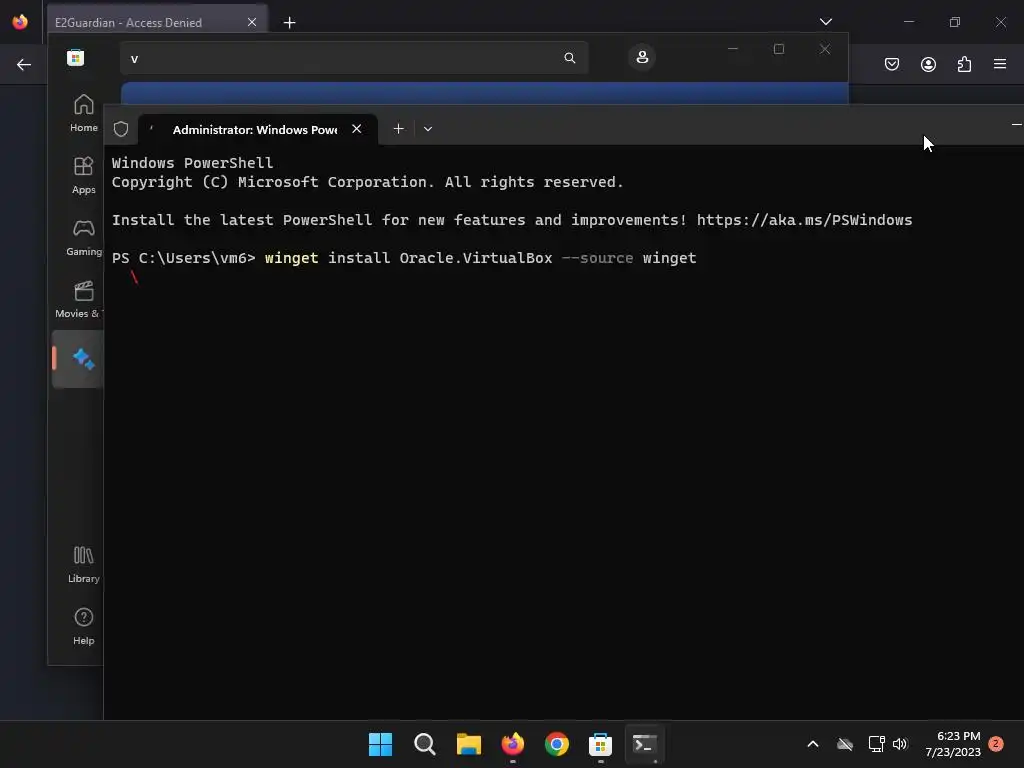Minimize the Microsoft Store window
Image resolution: width=1024 pixels, height=768 pixels.
[733, 49]
